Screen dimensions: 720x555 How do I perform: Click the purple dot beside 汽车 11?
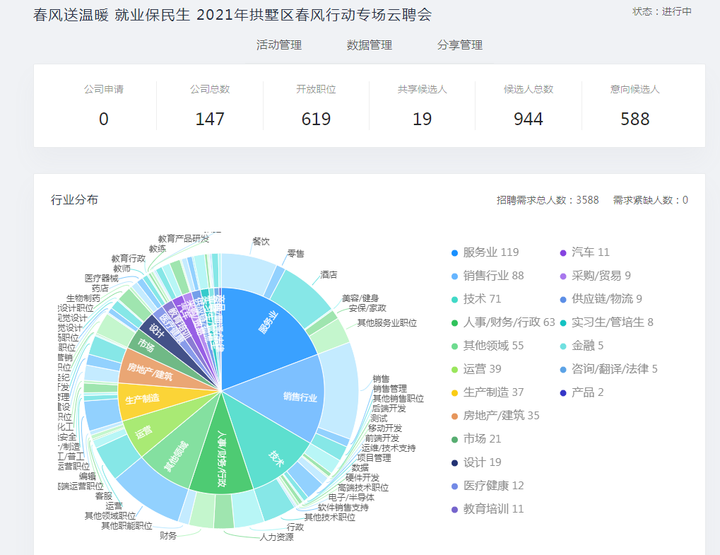click(563, 252)
